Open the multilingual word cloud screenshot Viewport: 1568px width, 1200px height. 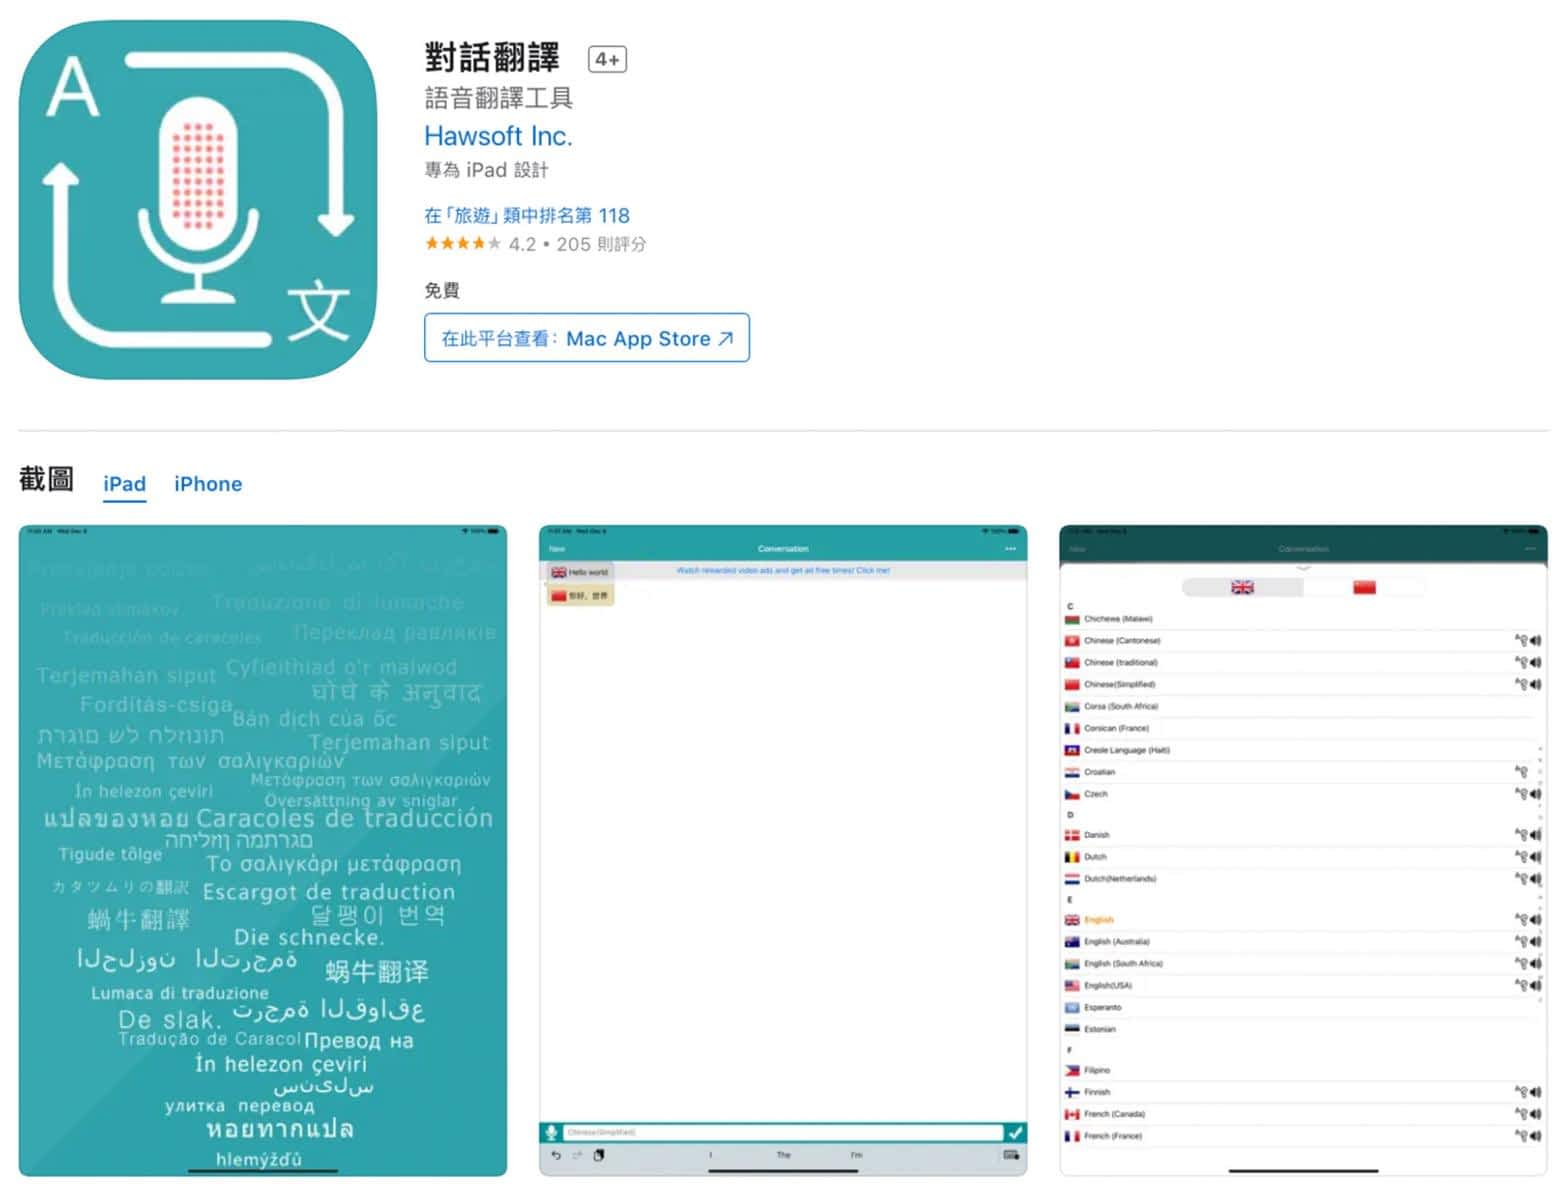263,850
